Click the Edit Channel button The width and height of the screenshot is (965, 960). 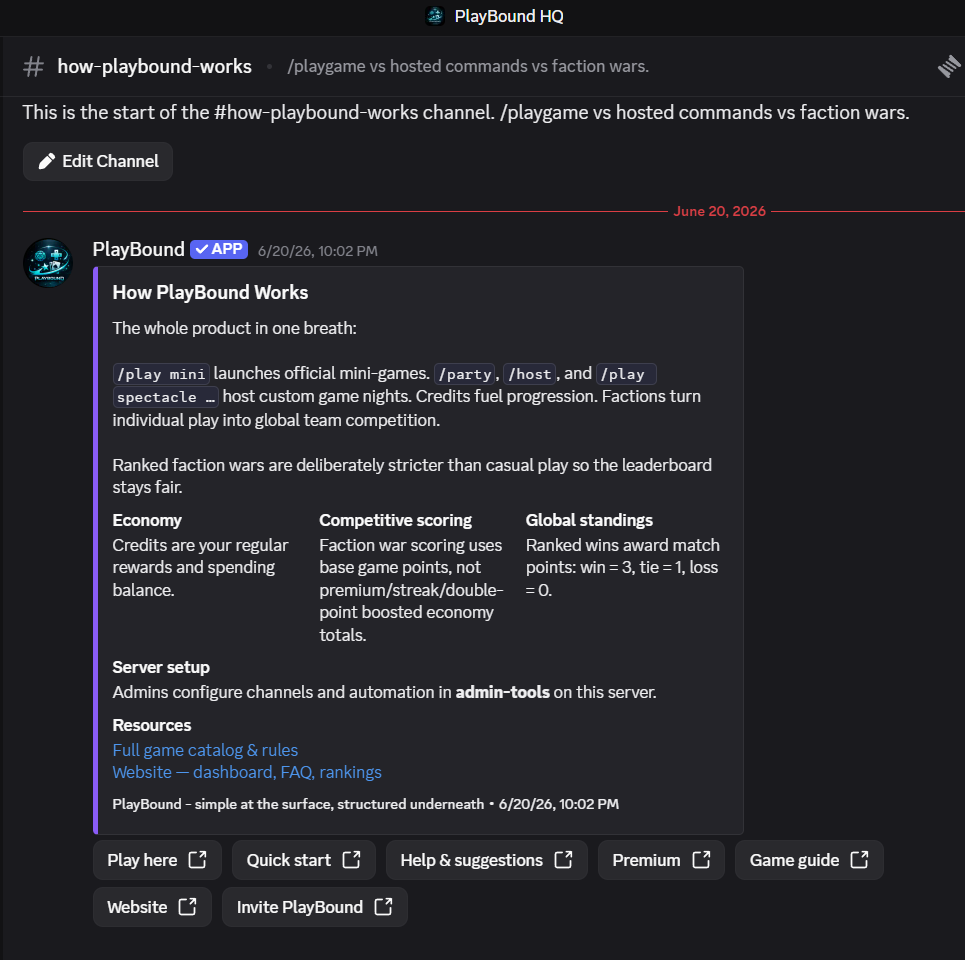[98, 161]
